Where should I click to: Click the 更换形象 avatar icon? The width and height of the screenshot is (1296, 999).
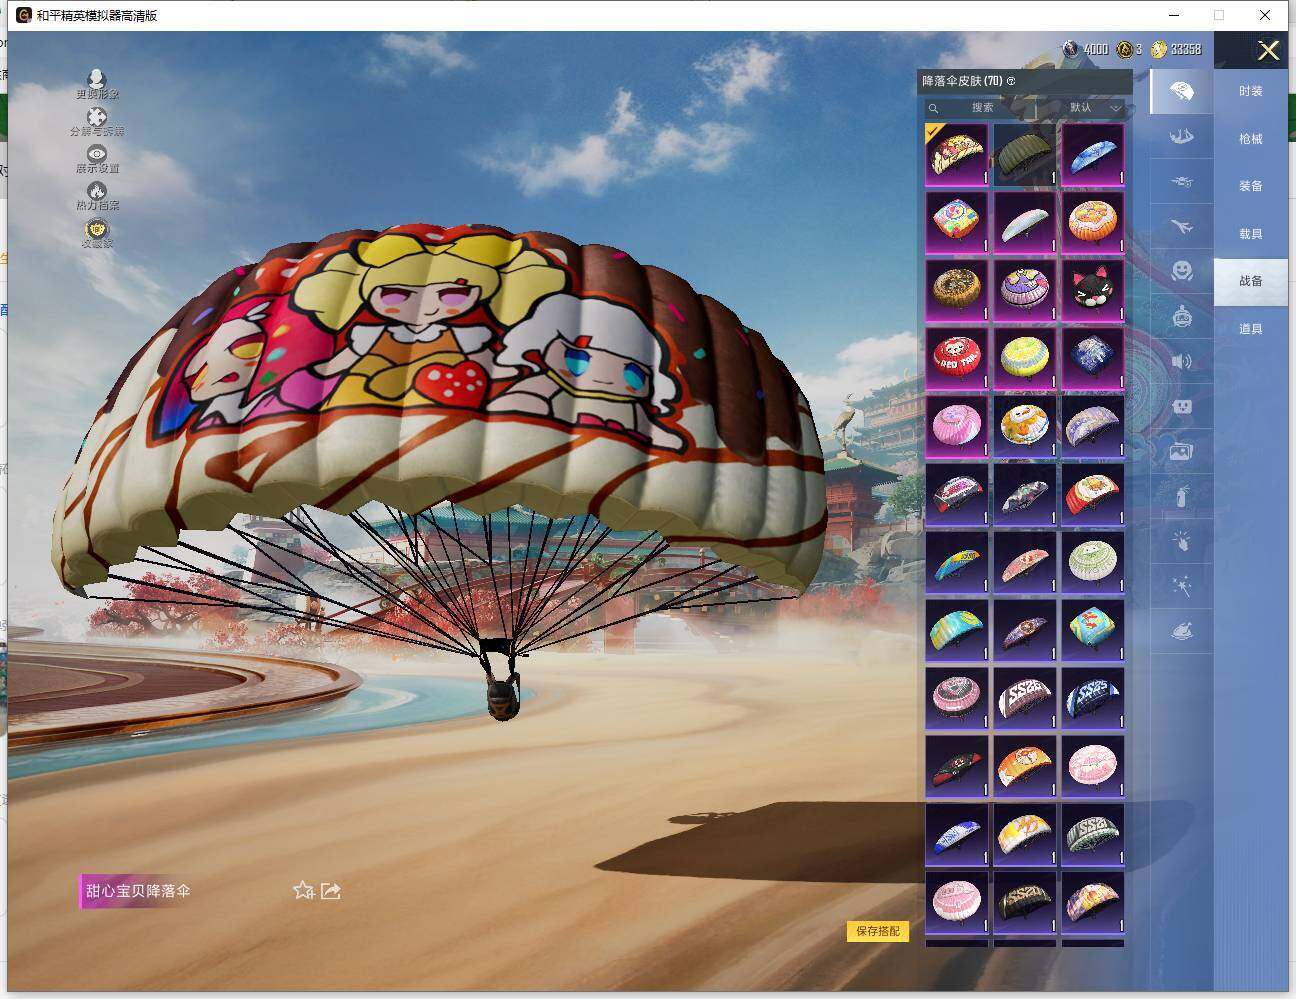click(97, 80)
